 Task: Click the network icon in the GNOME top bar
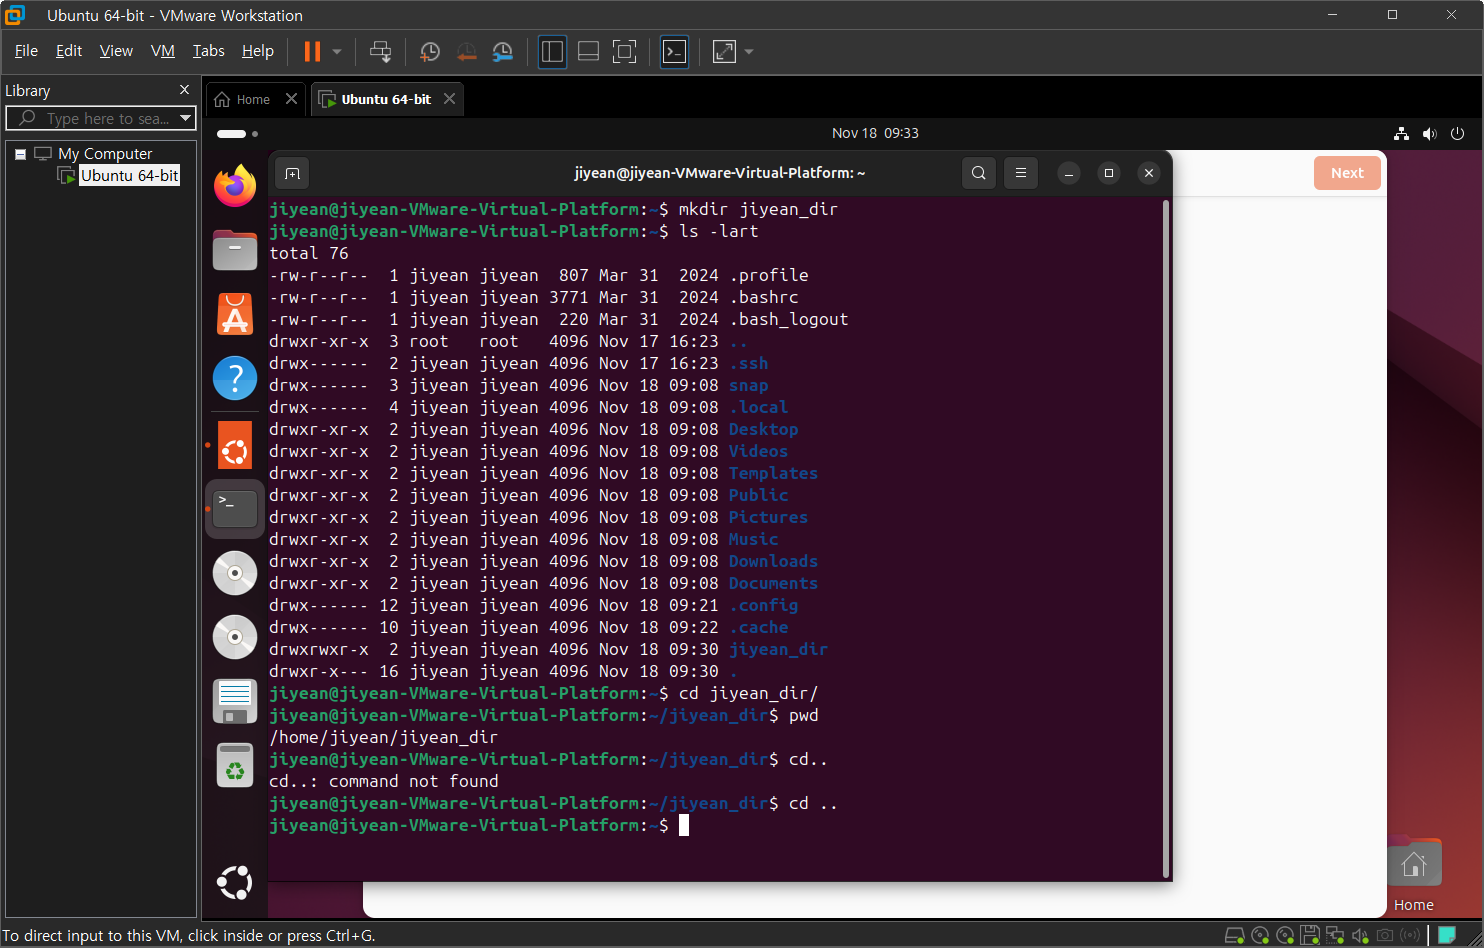tap(1401, 133)
